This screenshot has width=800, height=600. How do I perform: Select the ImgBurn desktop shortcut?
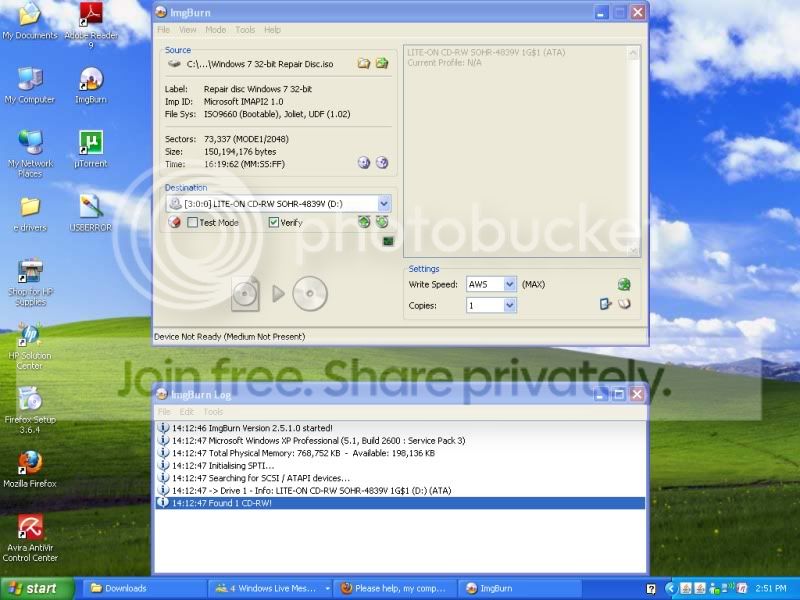pyautogui.click(x=91, y=86)
